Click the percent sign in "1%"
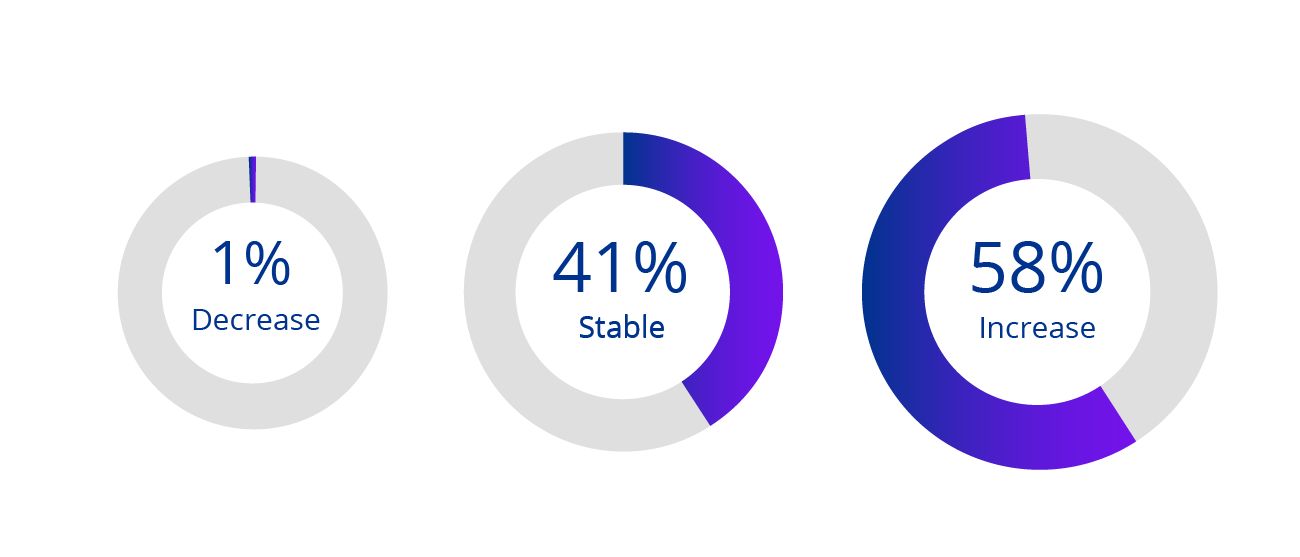The image size is (1300, 557). coord(268,265)
